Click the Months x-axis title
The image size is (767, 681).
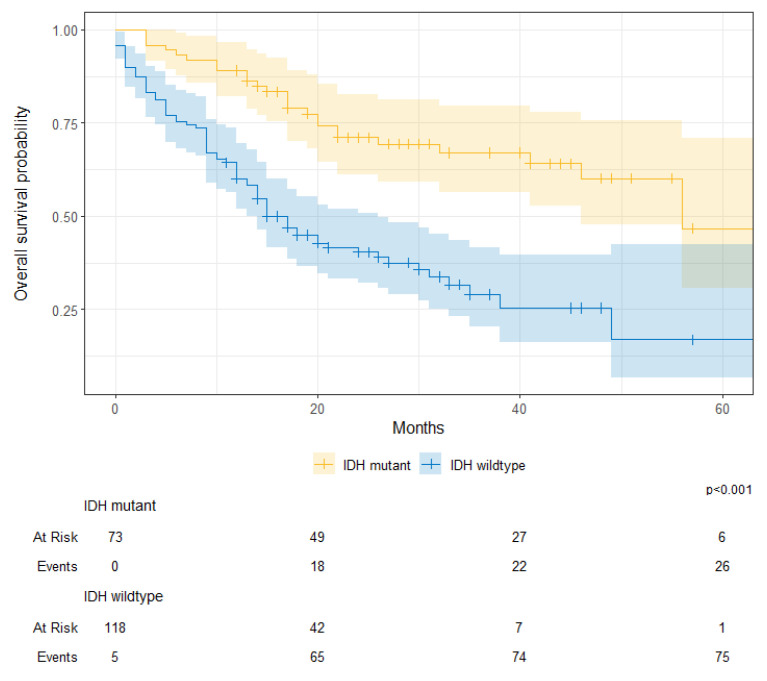coord(418,428)
